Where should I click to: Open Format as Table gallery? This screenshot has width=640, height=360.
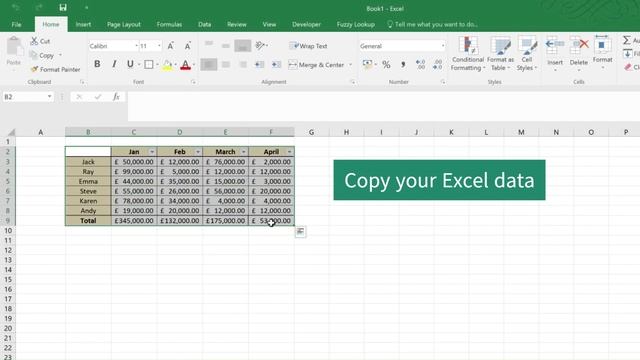tap(500, 53)
